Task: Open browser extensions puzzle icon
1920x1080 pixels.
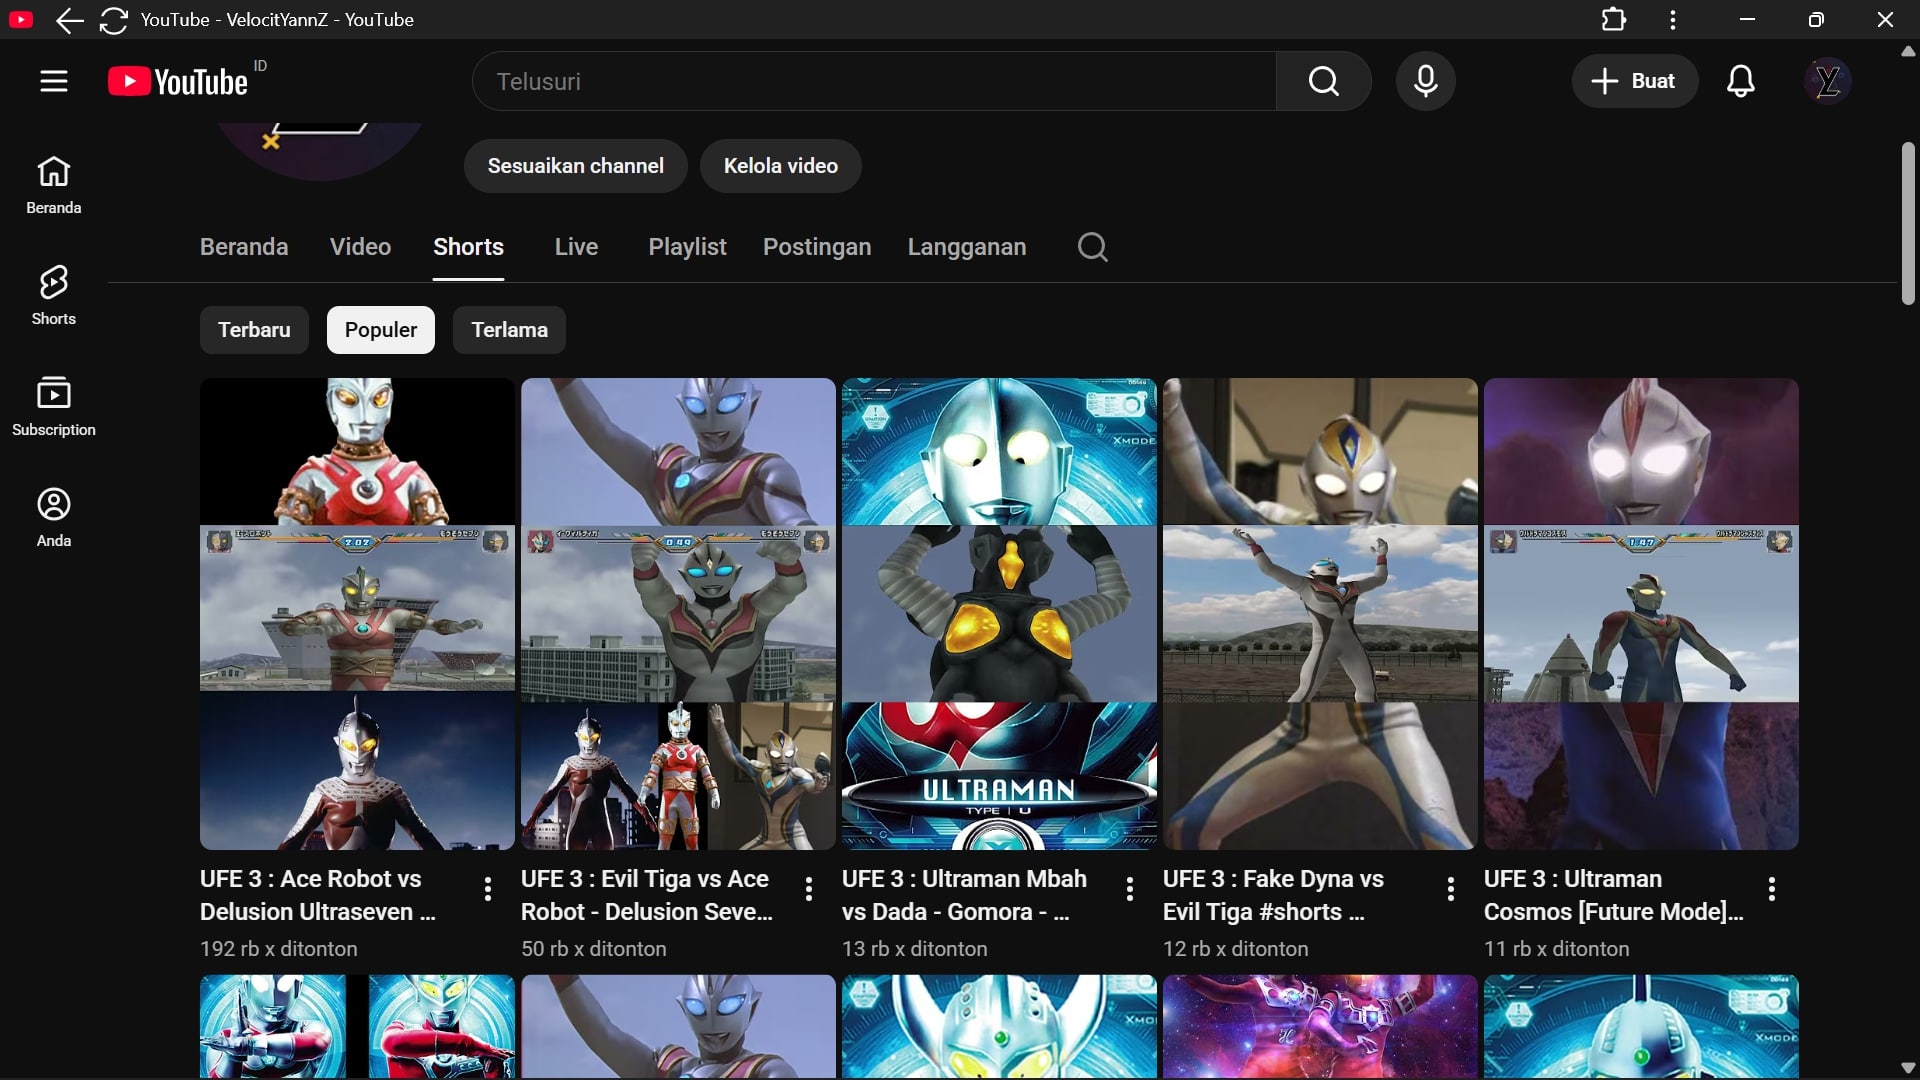Action: (1613, 20)
